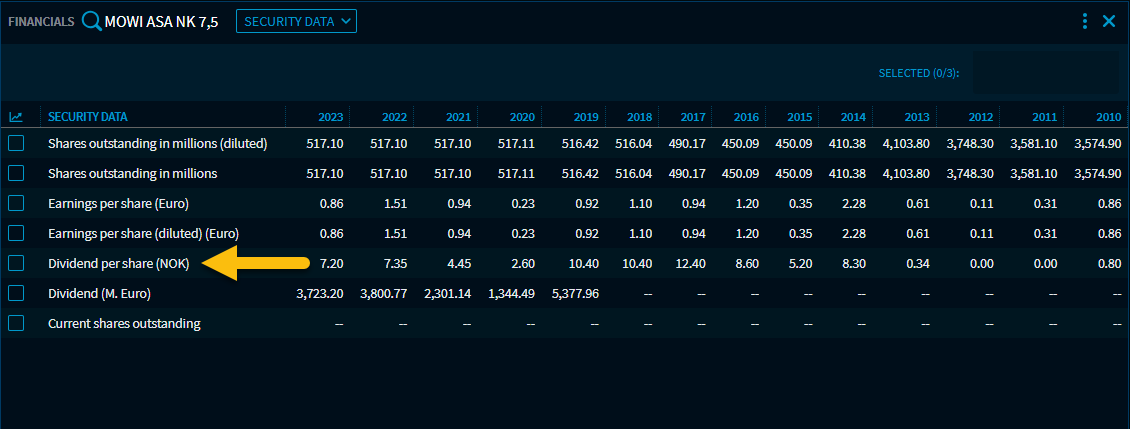Click the Security Data column header
This screenshot has height=429, width=1130.
pos(88,117)
